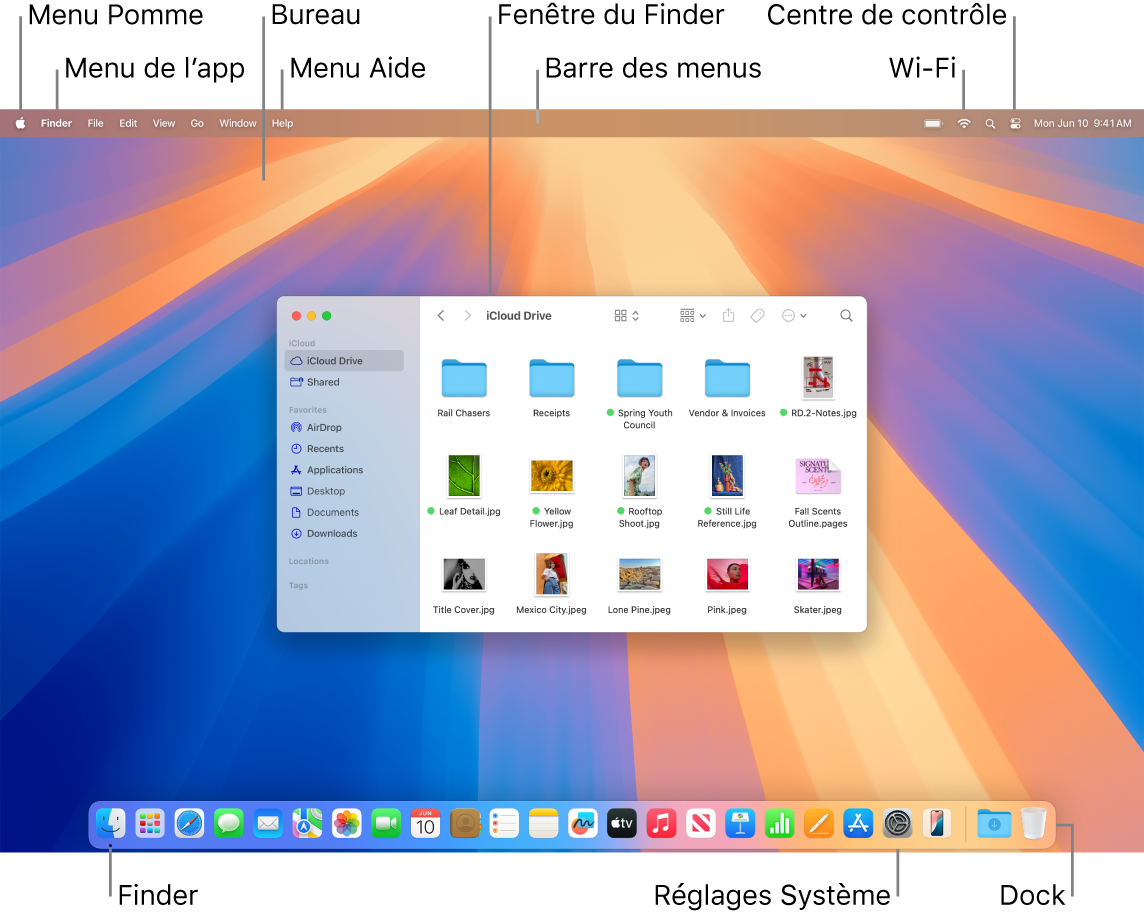This screenshot has height=918, width=1144.
Task: Open Safari from the Dock
Action: [190, 824]
